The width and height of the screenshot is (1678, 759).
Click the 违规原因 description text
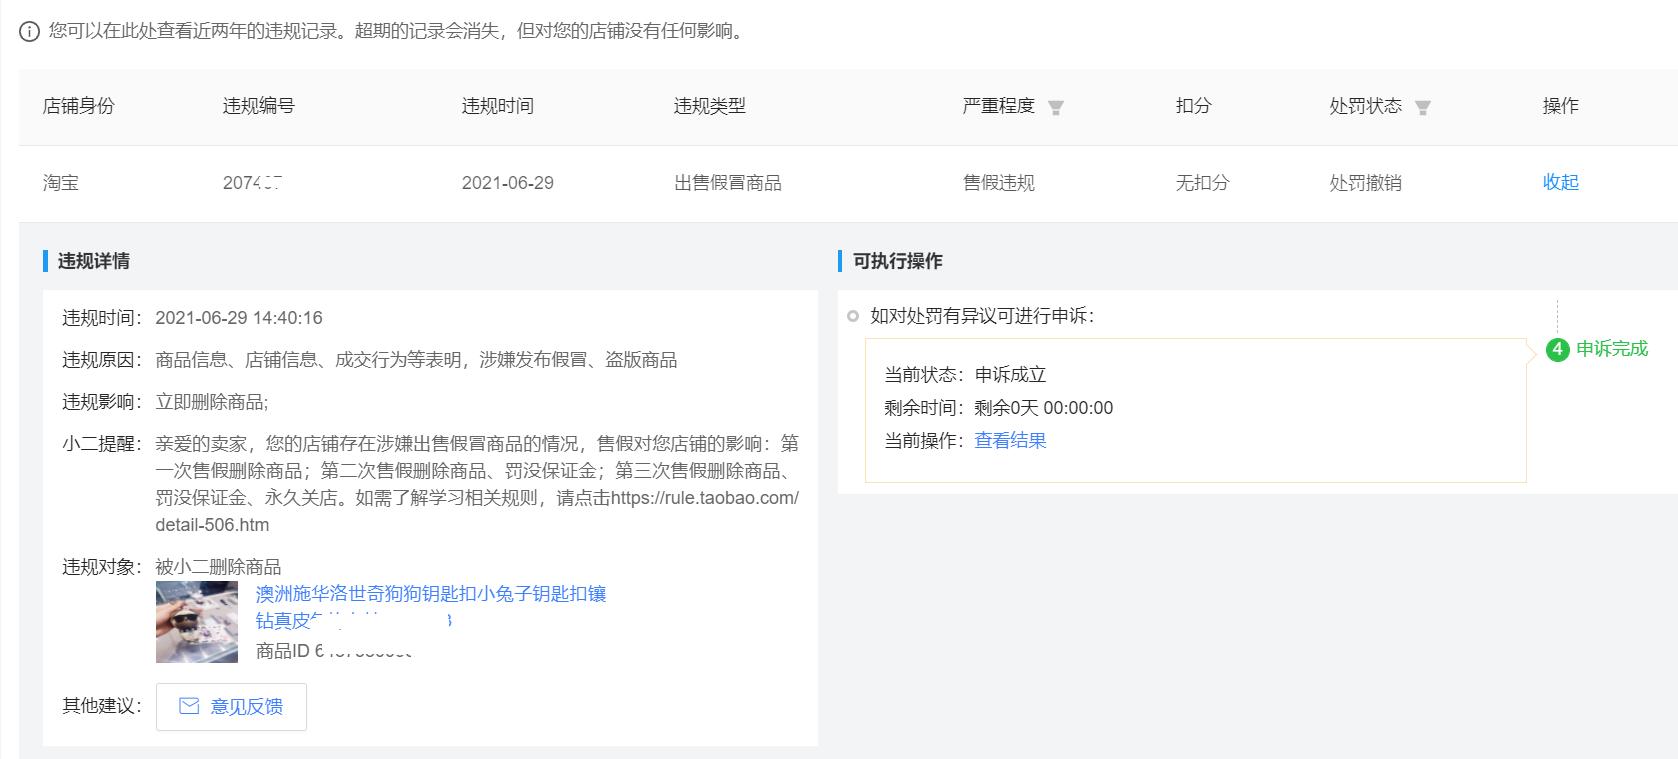(x=416, y=360)
